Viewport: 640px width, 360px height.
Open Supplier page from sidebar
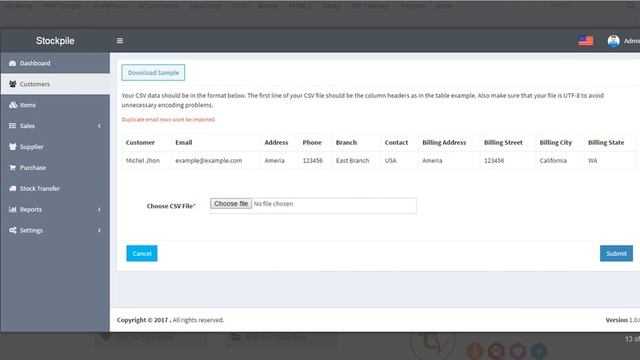coord(55,147)
